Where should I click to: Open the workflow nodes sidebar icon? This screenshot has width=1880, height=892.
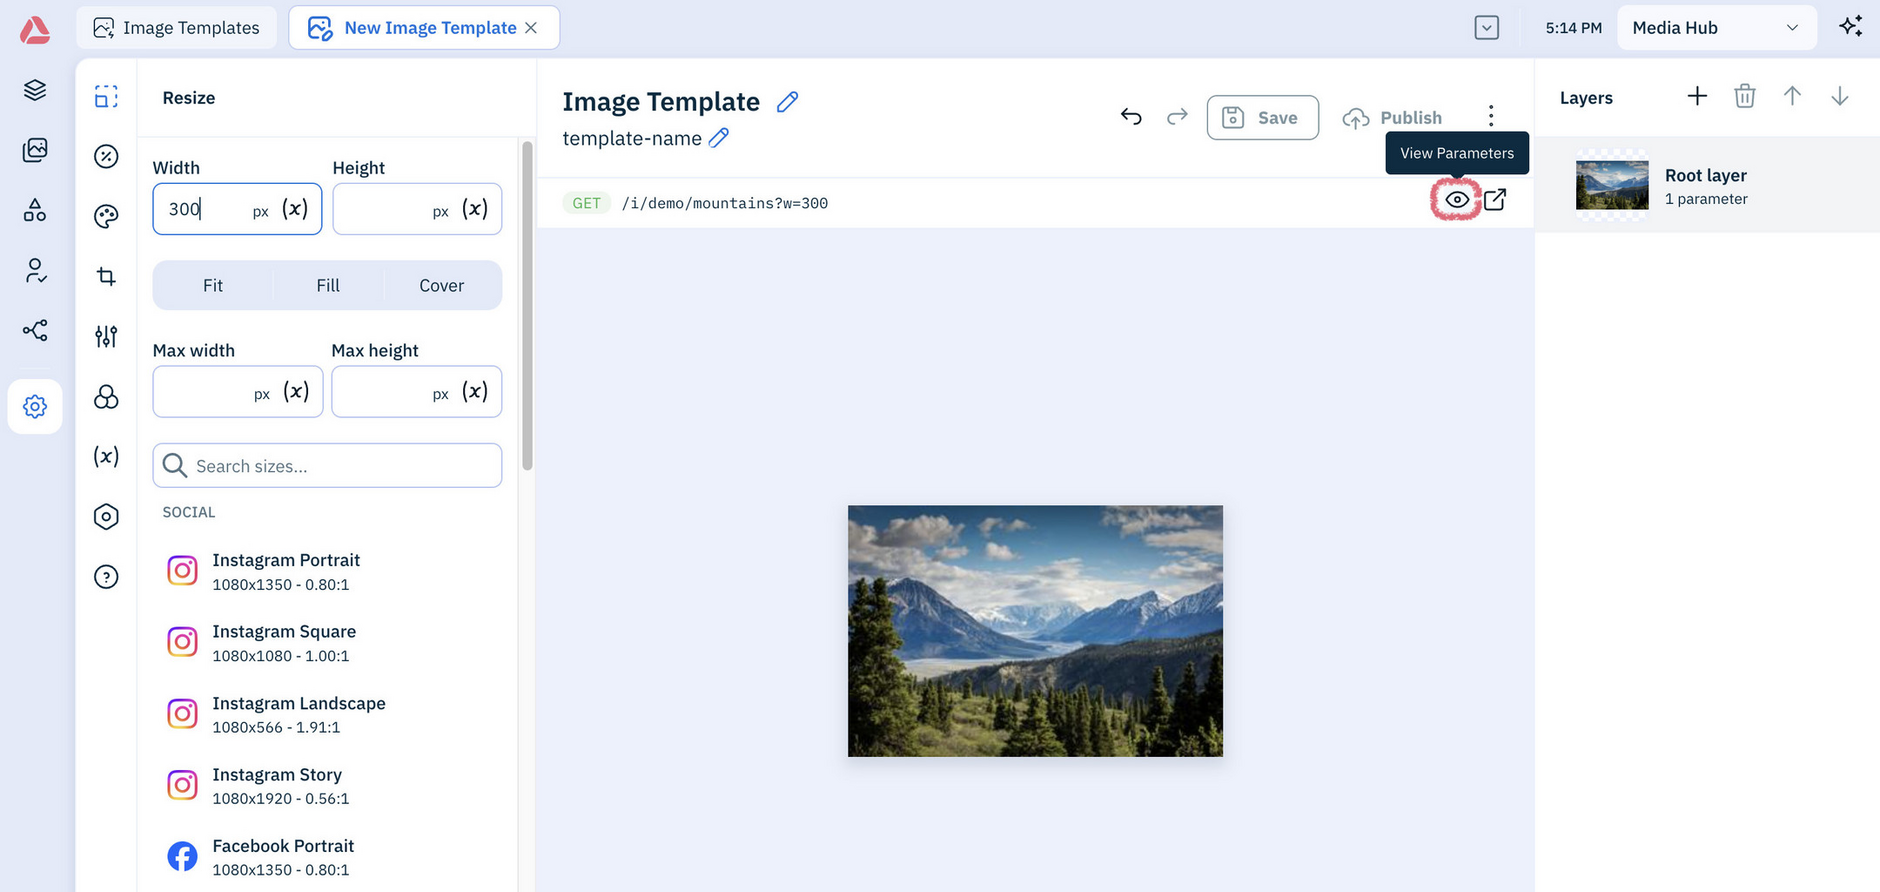tap(35, 330)
